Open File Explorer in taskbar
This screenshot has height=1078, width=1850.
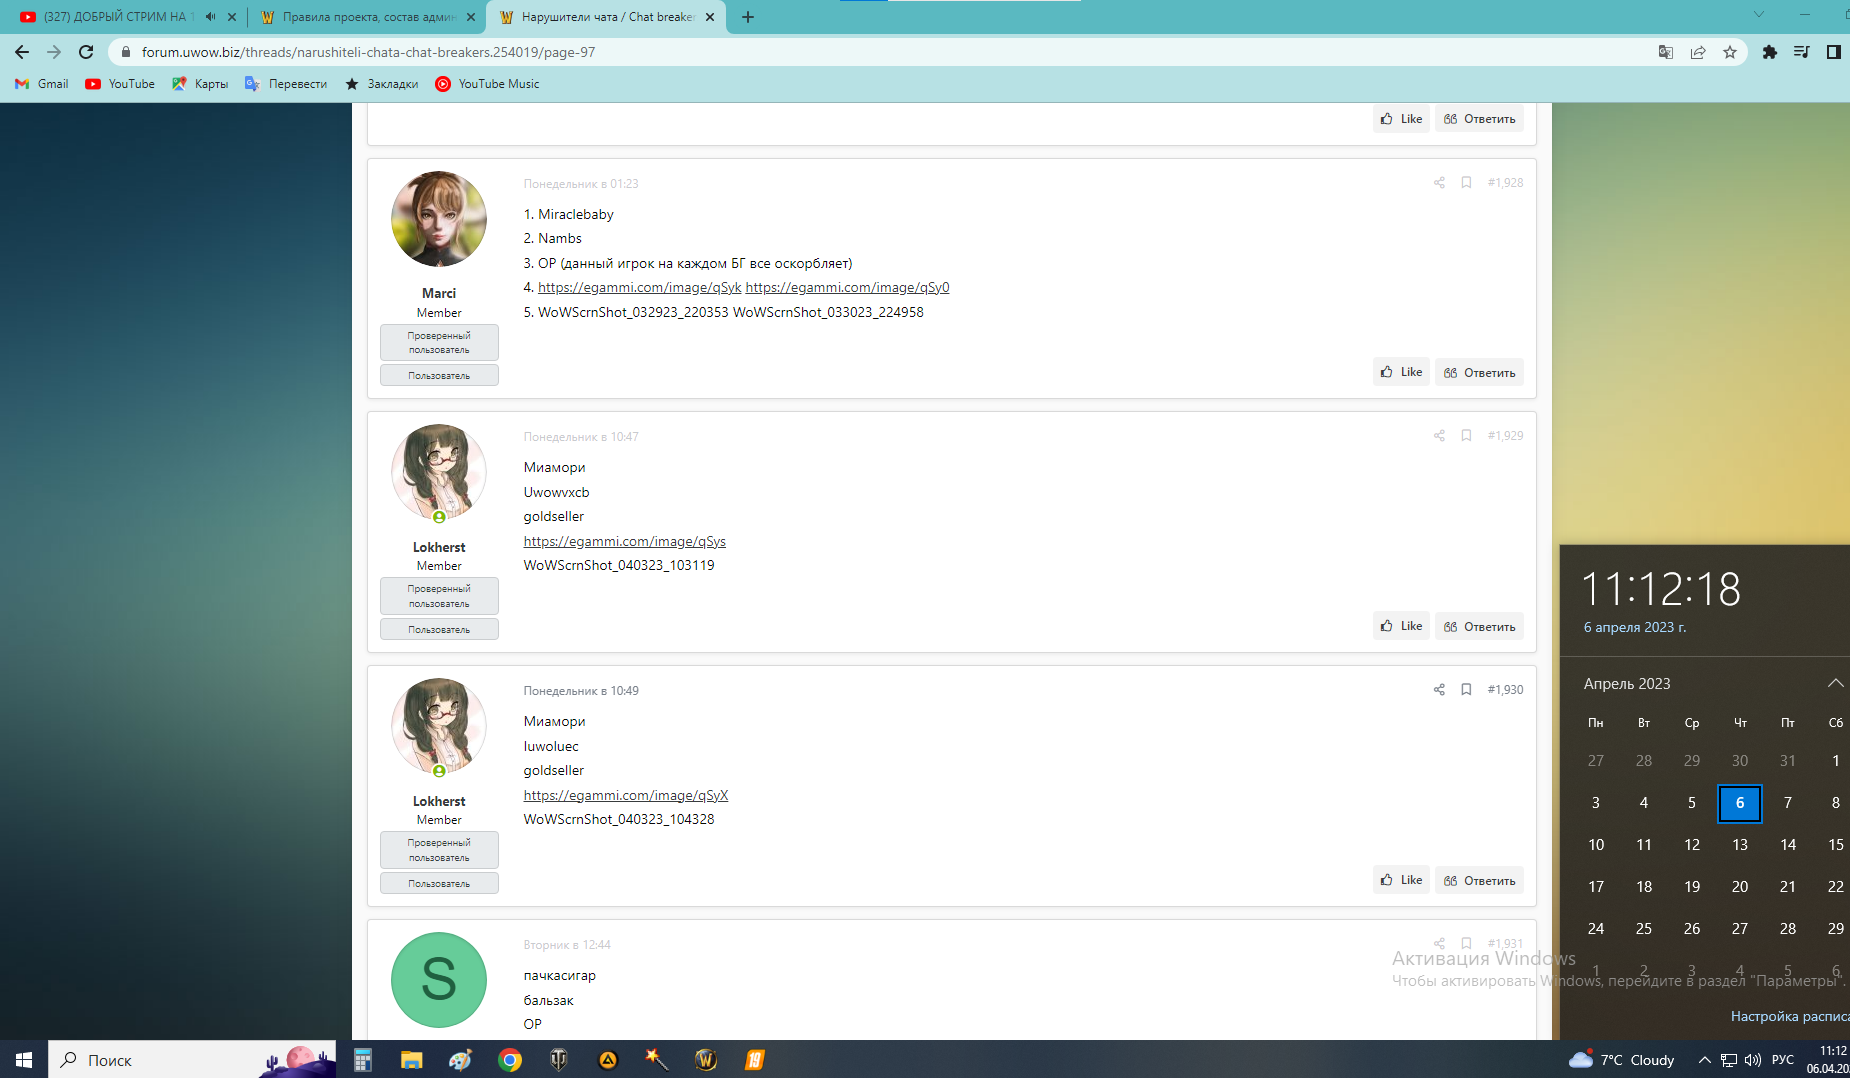[411, 1060]
